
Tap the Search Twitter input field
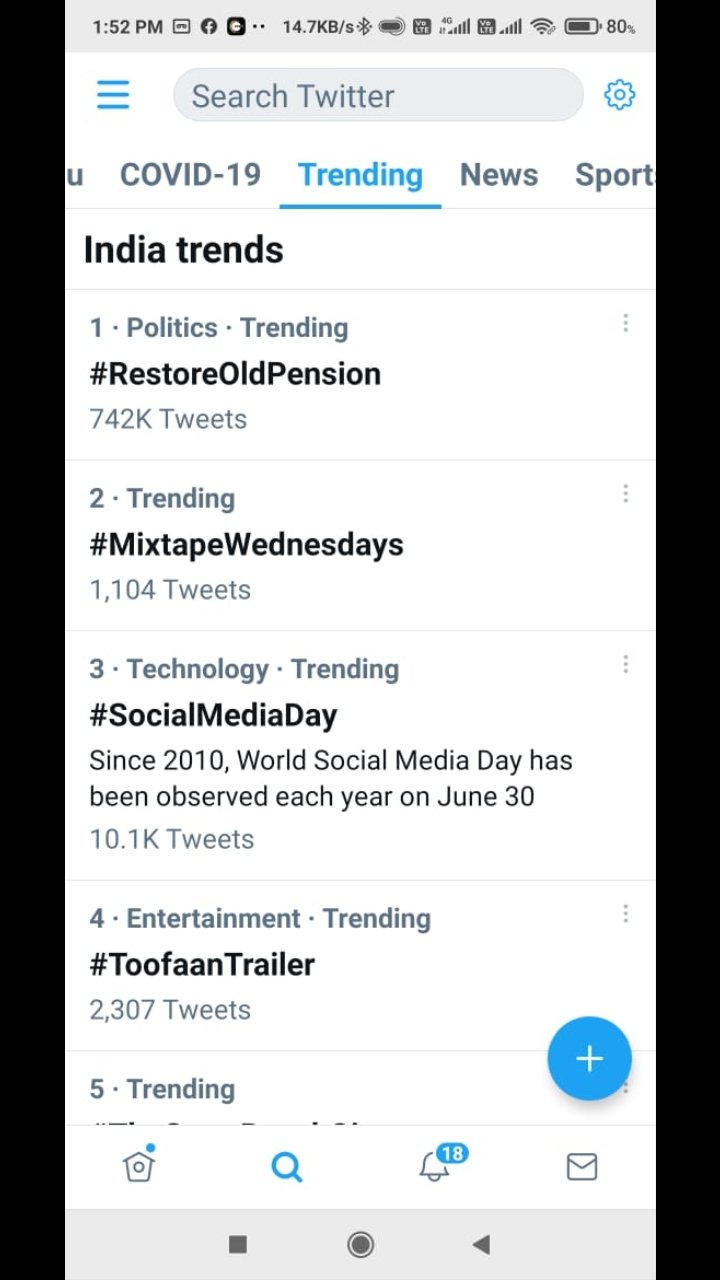pyautogui.click(x=377, y=96)
